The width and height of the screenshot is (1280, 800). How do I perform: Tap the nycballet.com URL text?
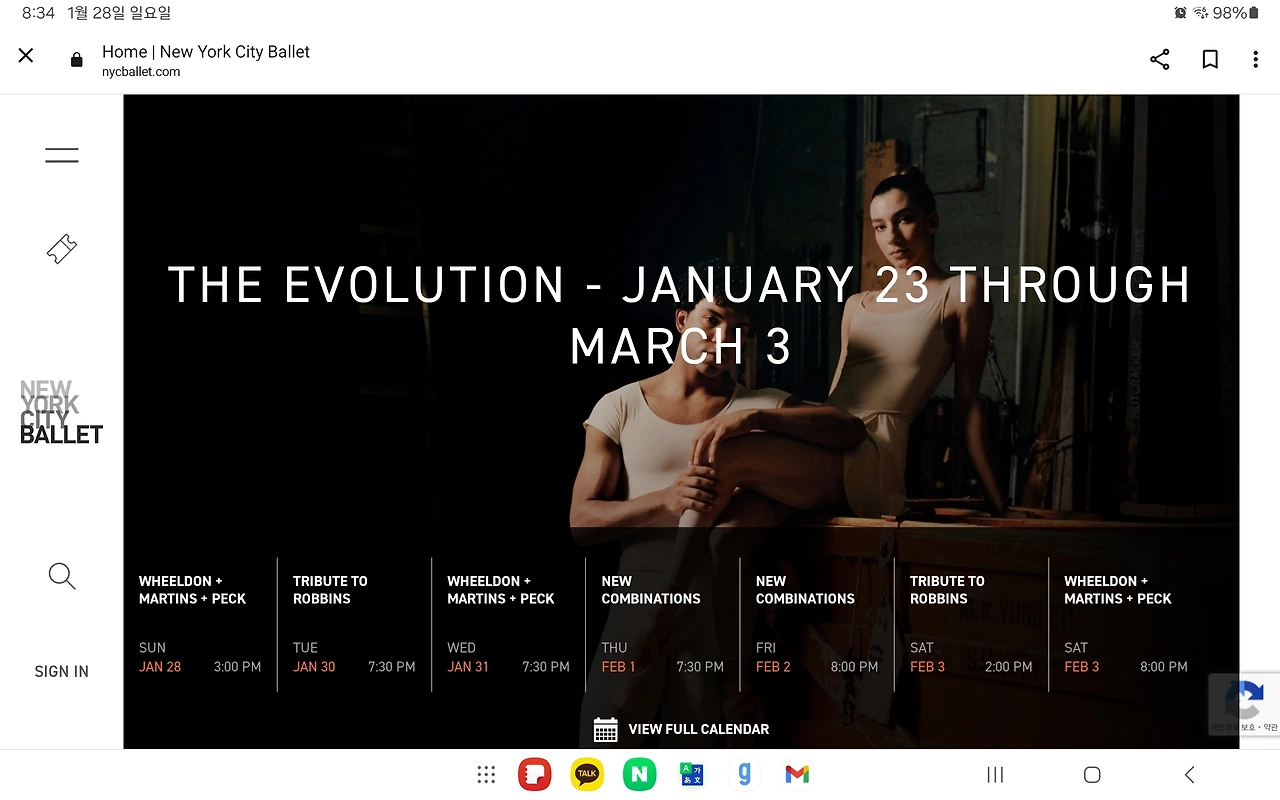pos(141,72)
